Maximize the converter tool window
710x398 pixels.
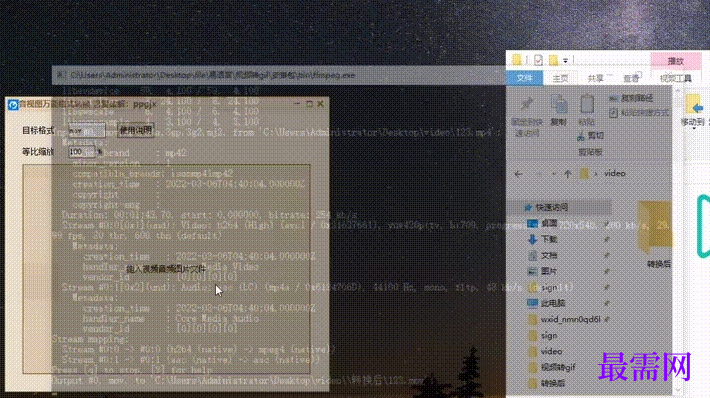click(309, 104)
